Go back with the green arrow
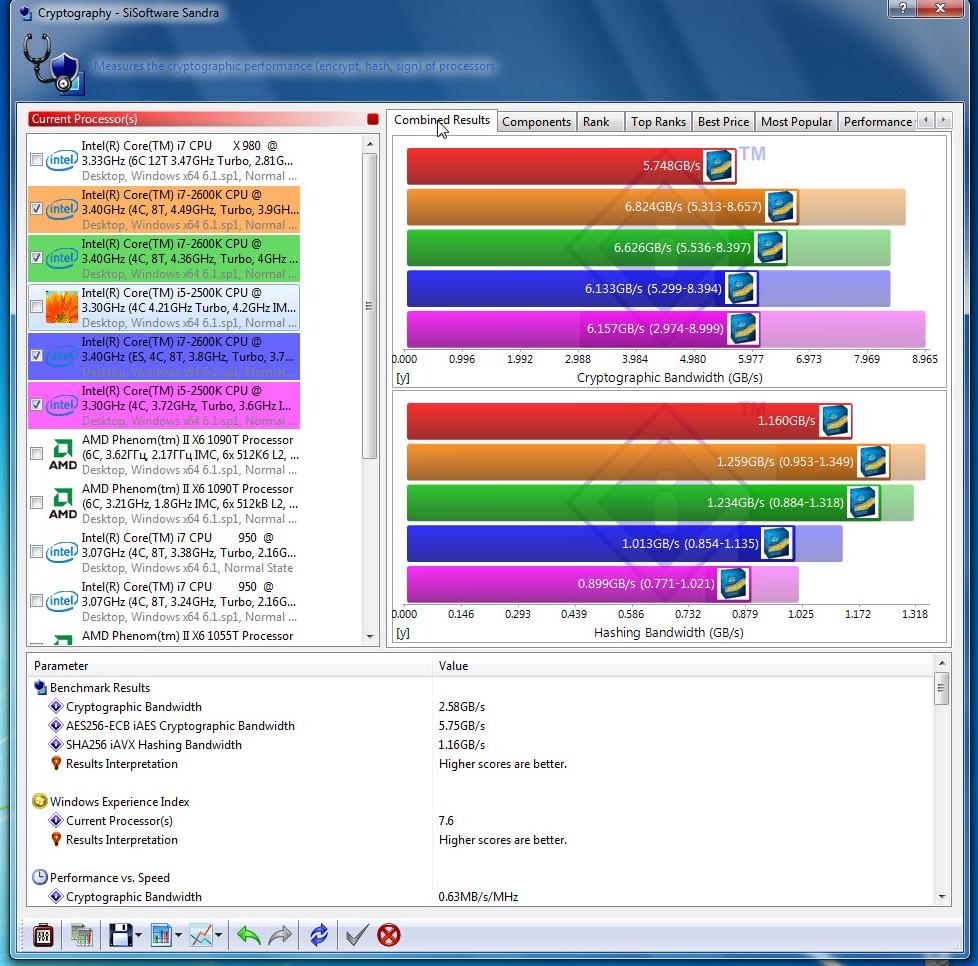The width and height of the screenshot is (978, 966). click(249, 935)
